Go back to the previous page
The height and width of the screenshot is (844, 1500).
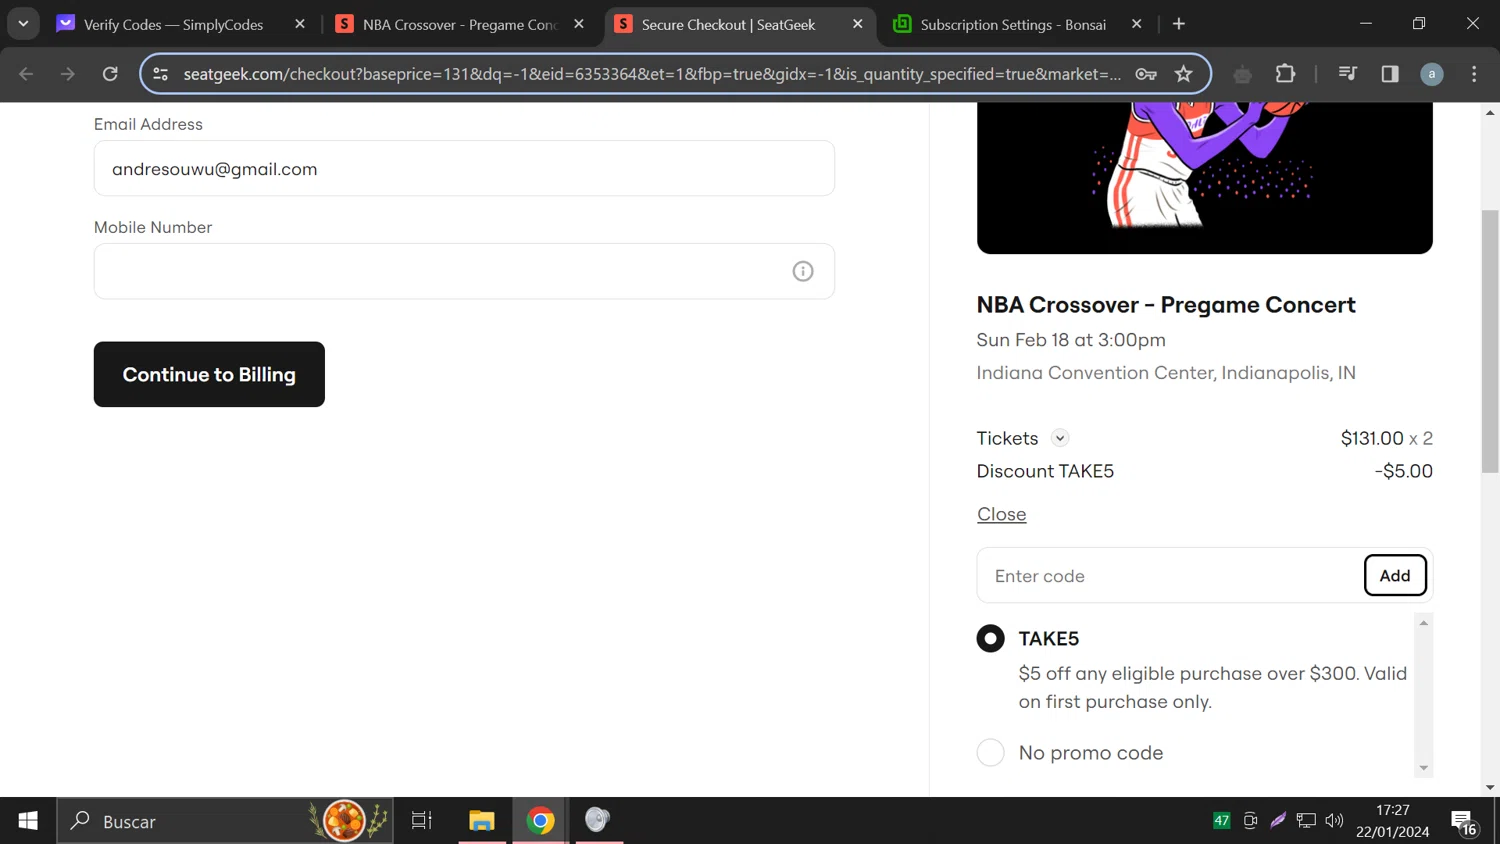pos(26,74)
